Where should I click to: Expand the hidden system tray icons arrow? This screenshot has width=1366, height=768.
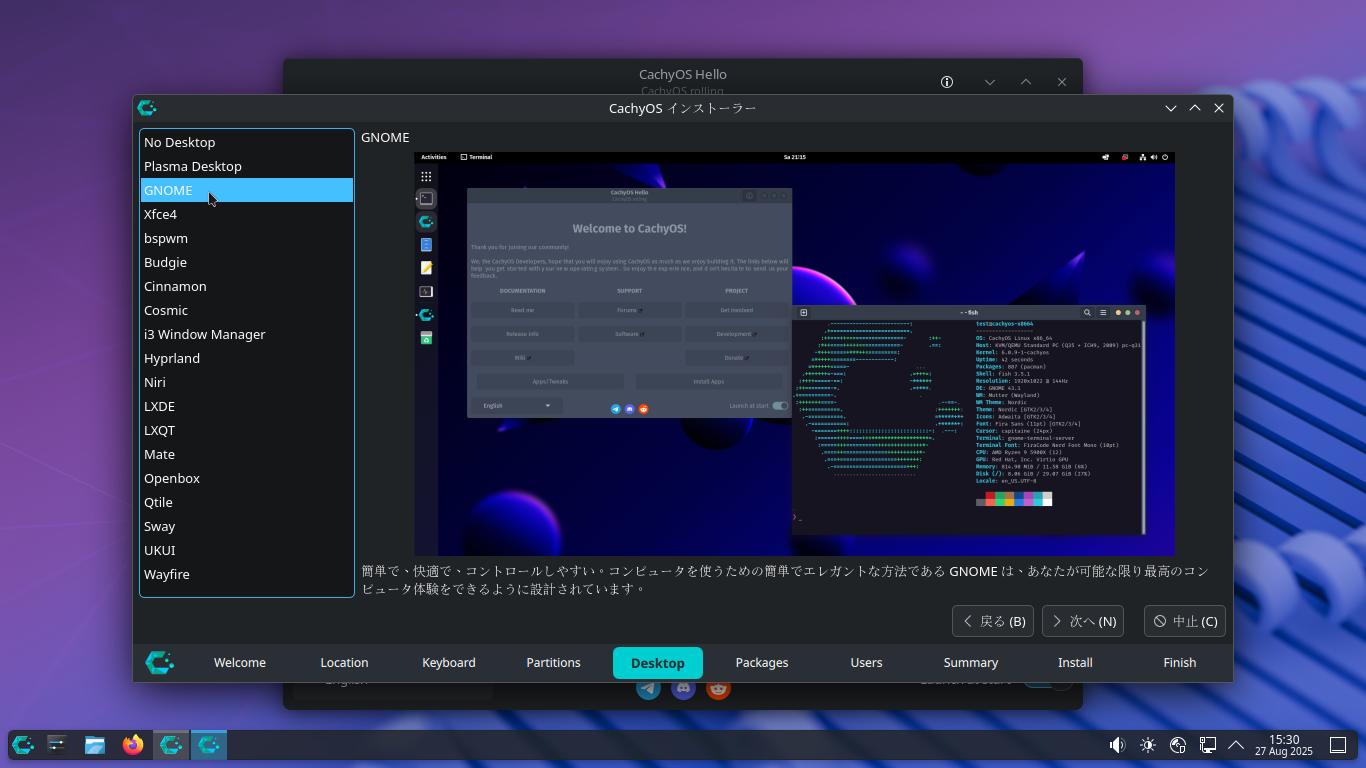pos(1235,745)
